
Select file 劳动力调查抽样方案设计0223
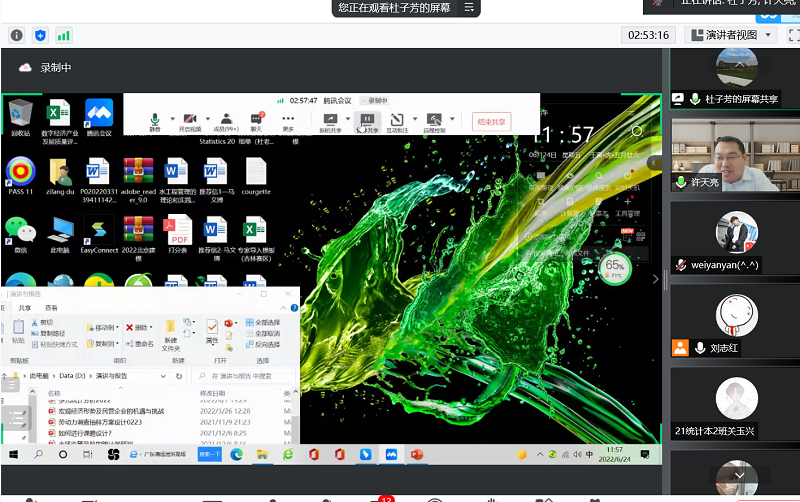[100, 422]
